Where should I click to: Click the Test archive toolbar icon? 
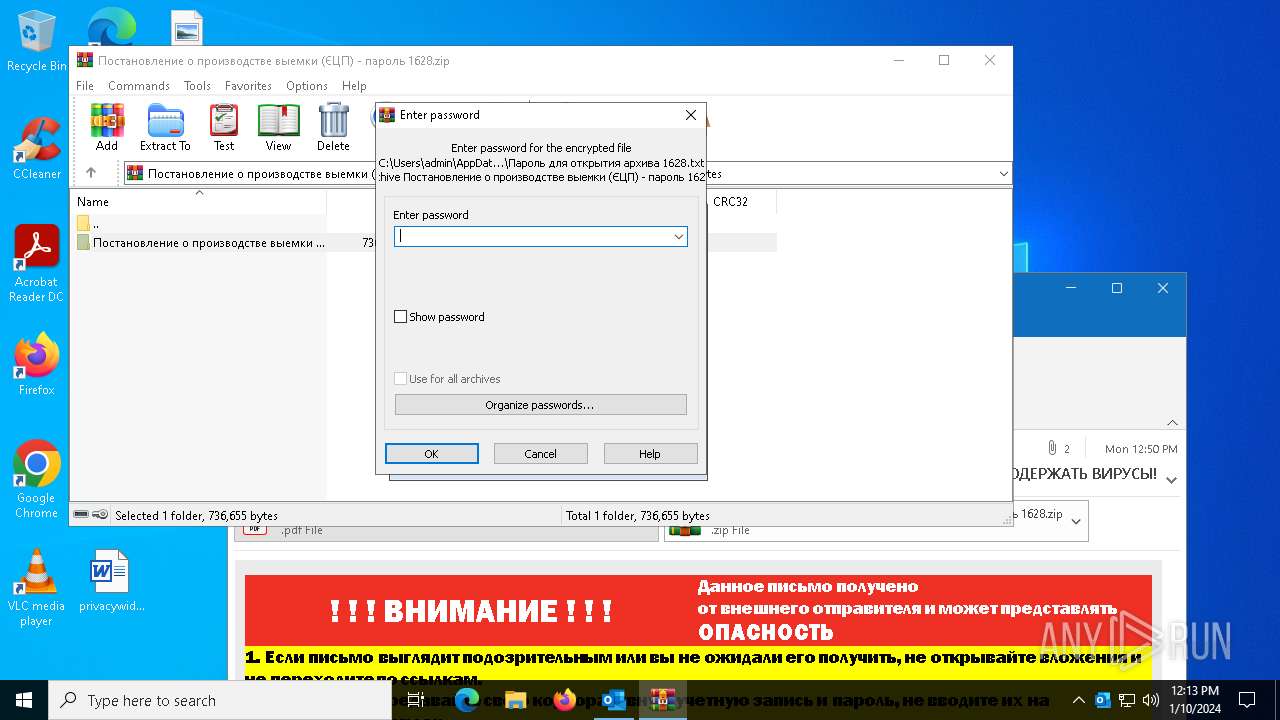click(x=224, y=127)
